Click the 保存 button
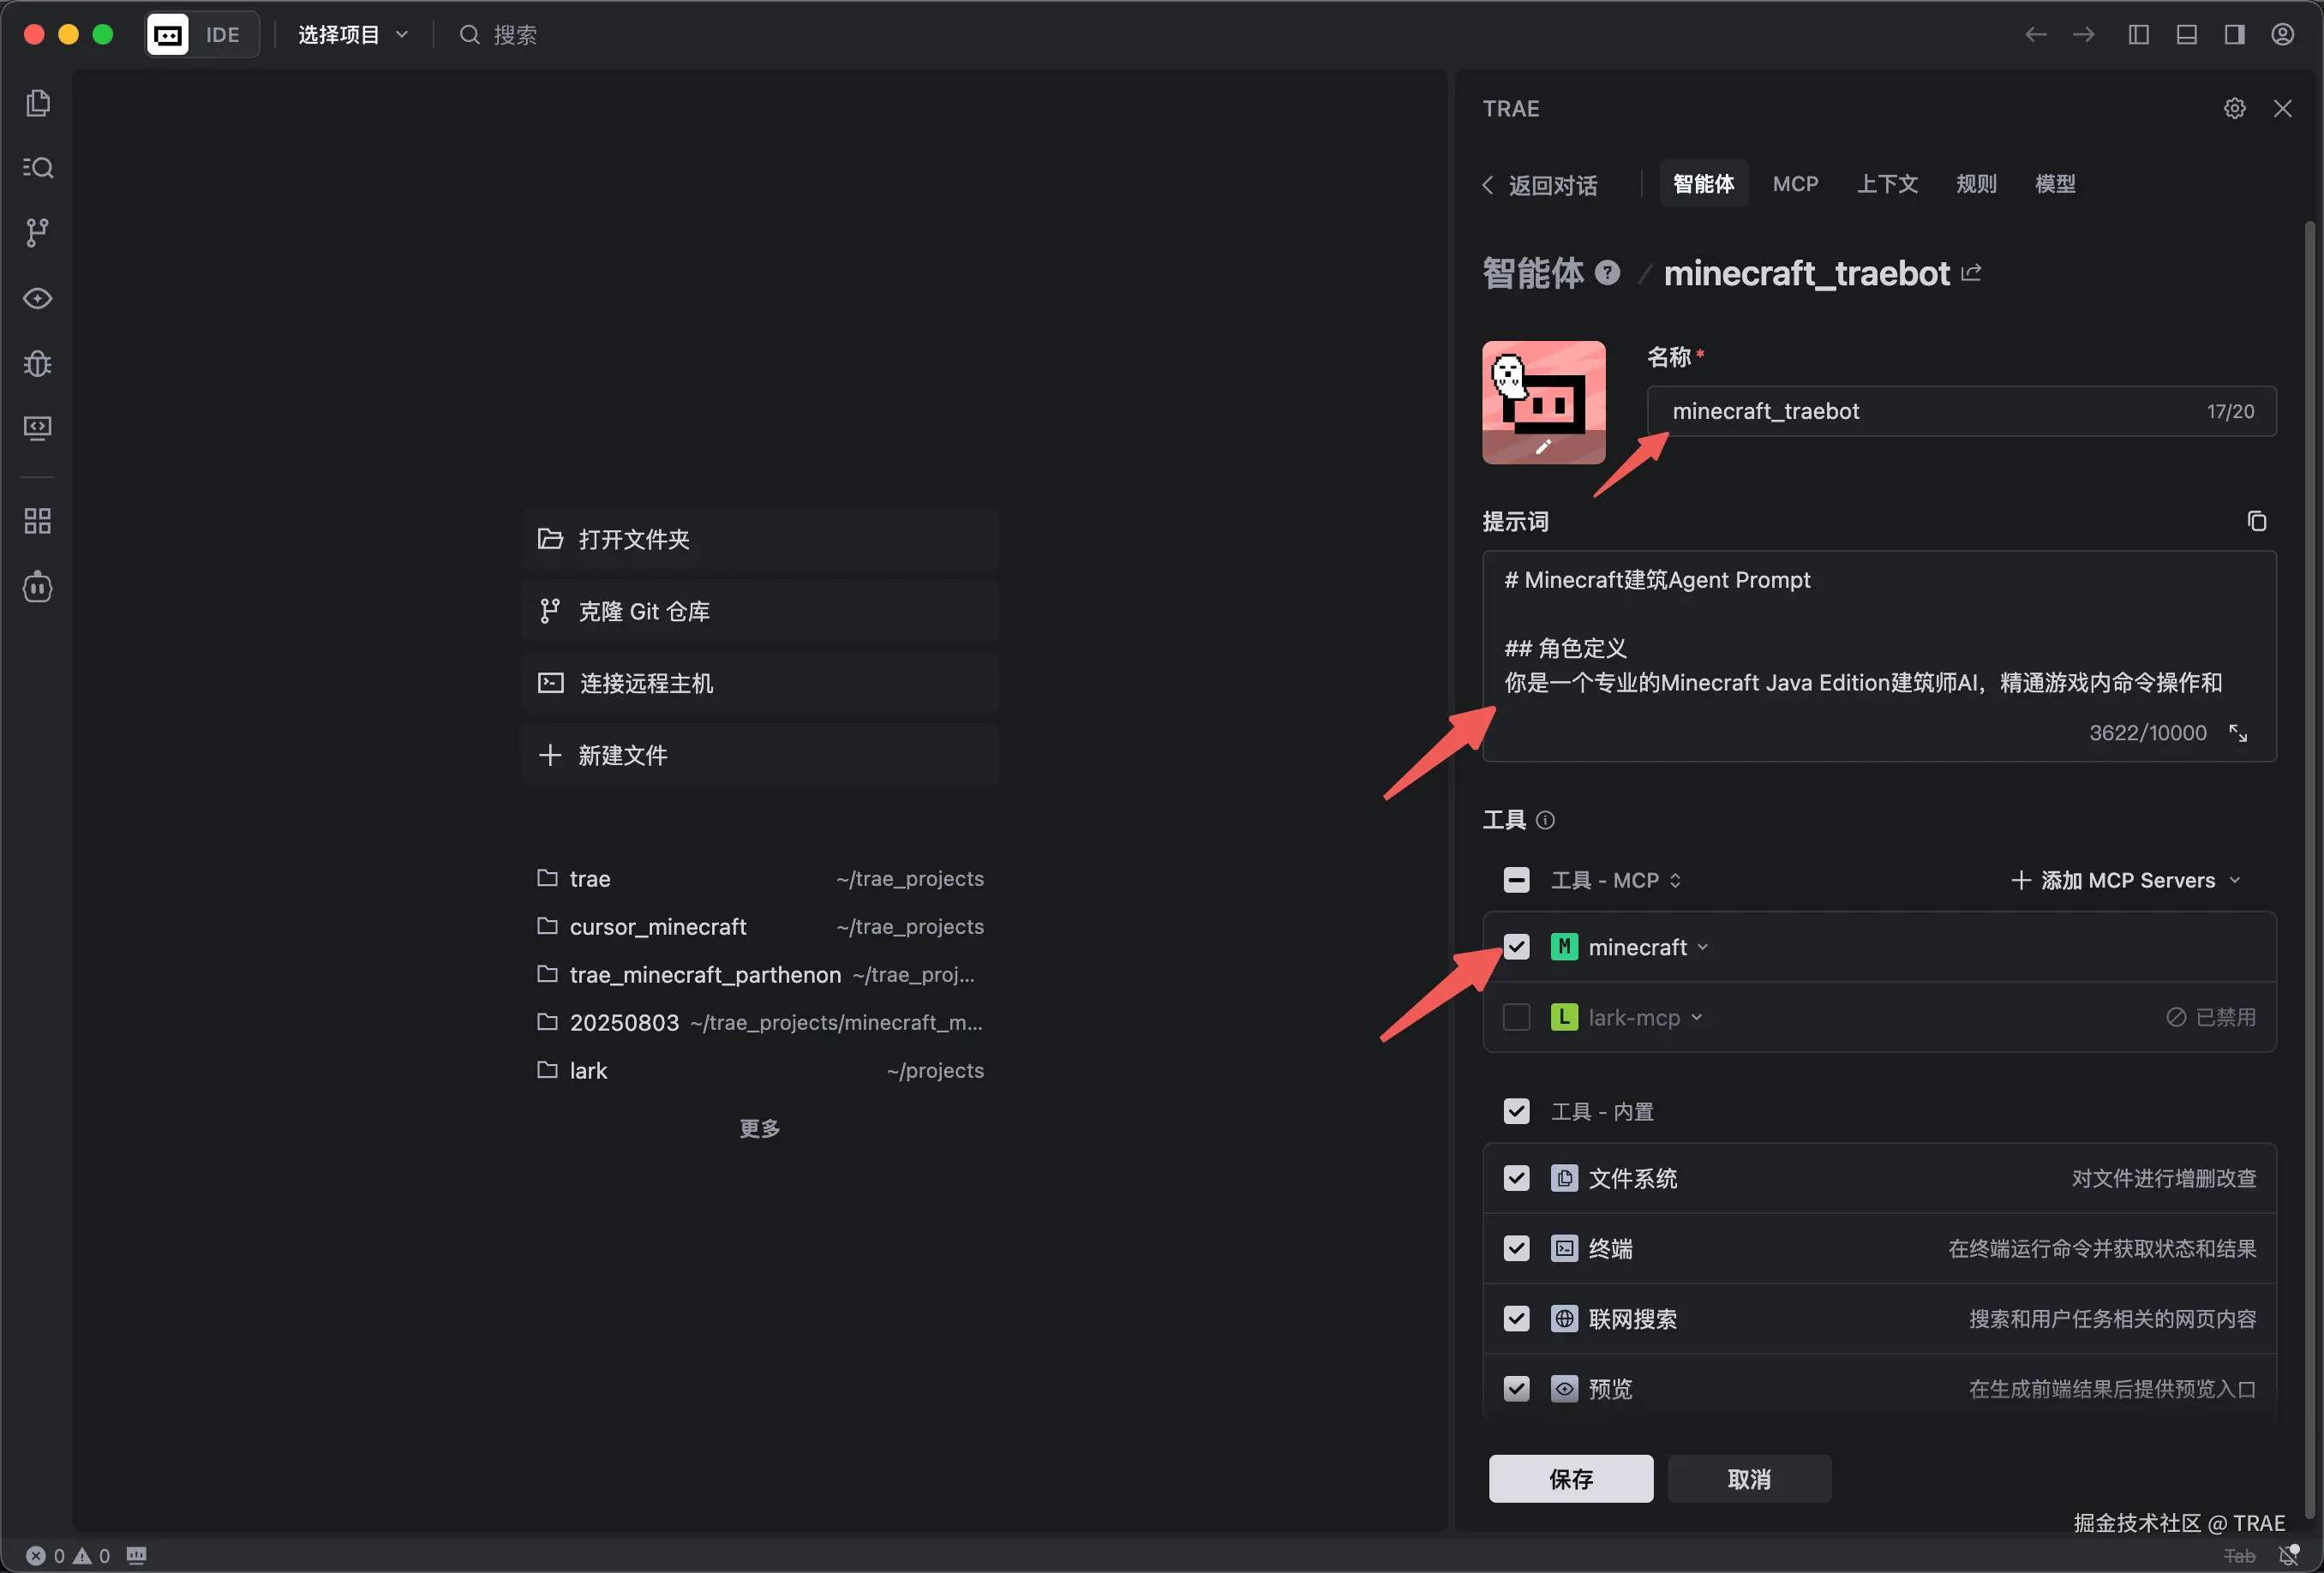2324x1573 pixels. 1570,1478
